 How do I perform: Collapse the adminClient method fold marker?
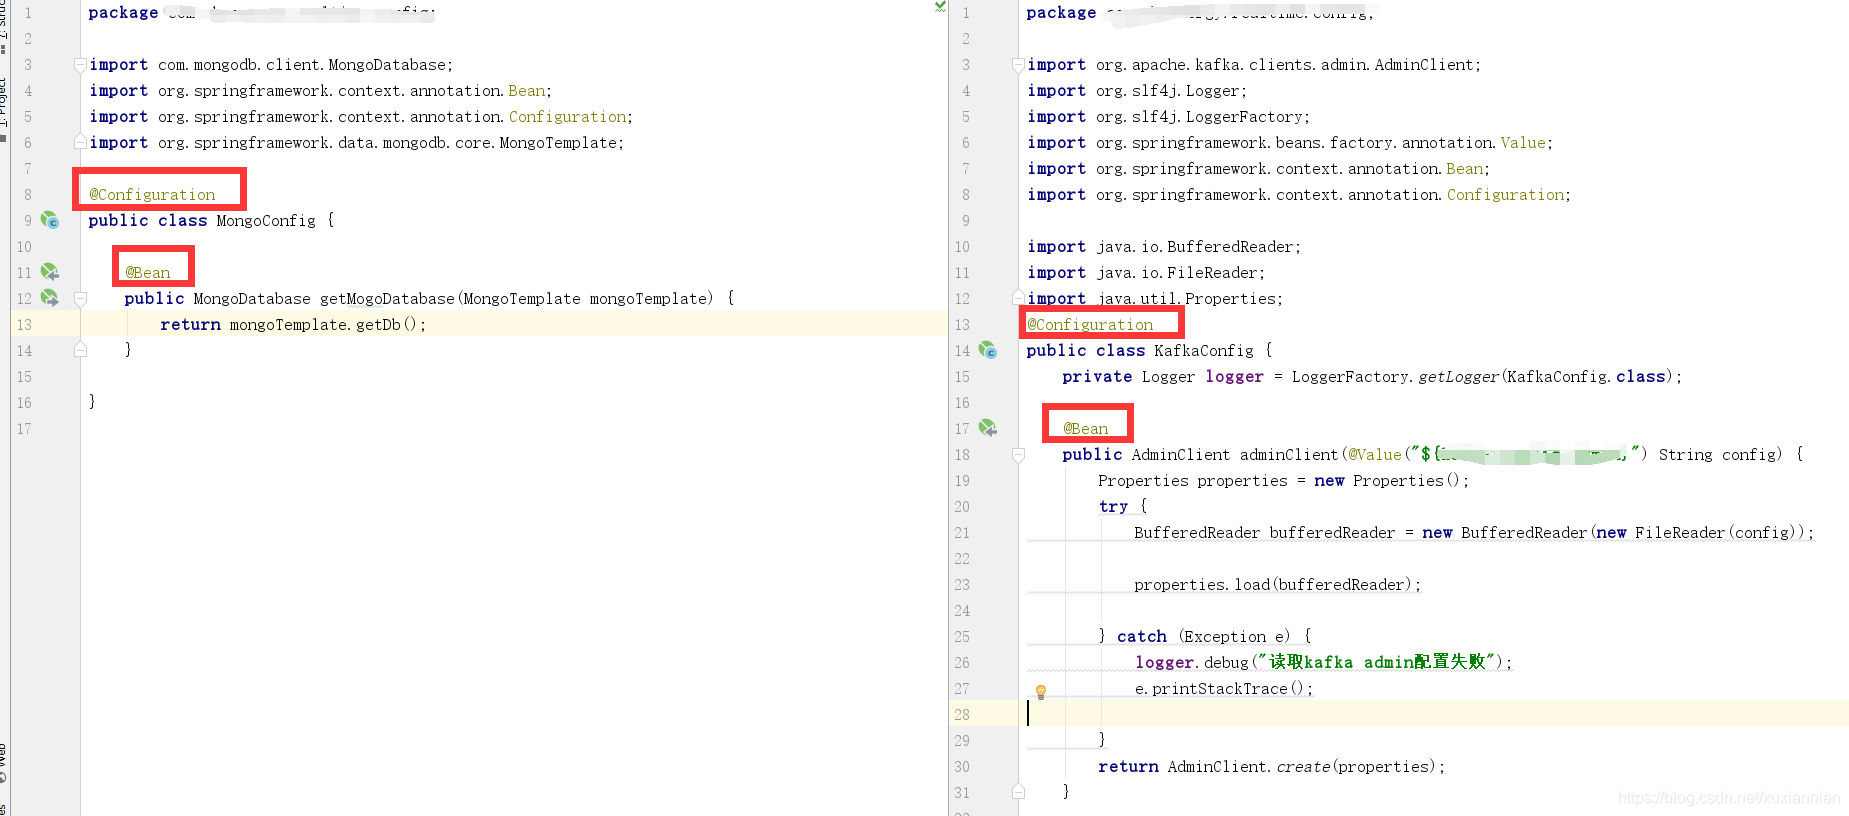point(1018,454)
